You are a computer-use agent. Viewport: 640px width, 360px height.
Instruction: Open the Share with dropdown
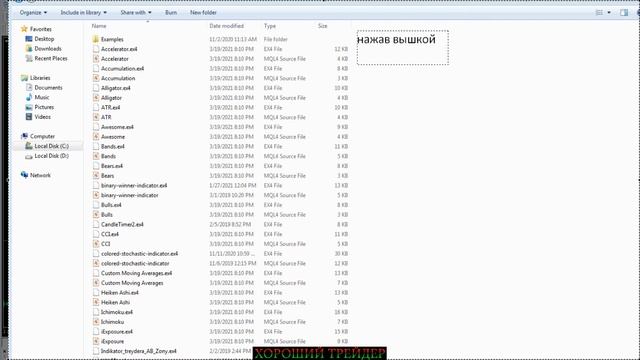coord(136,13)
